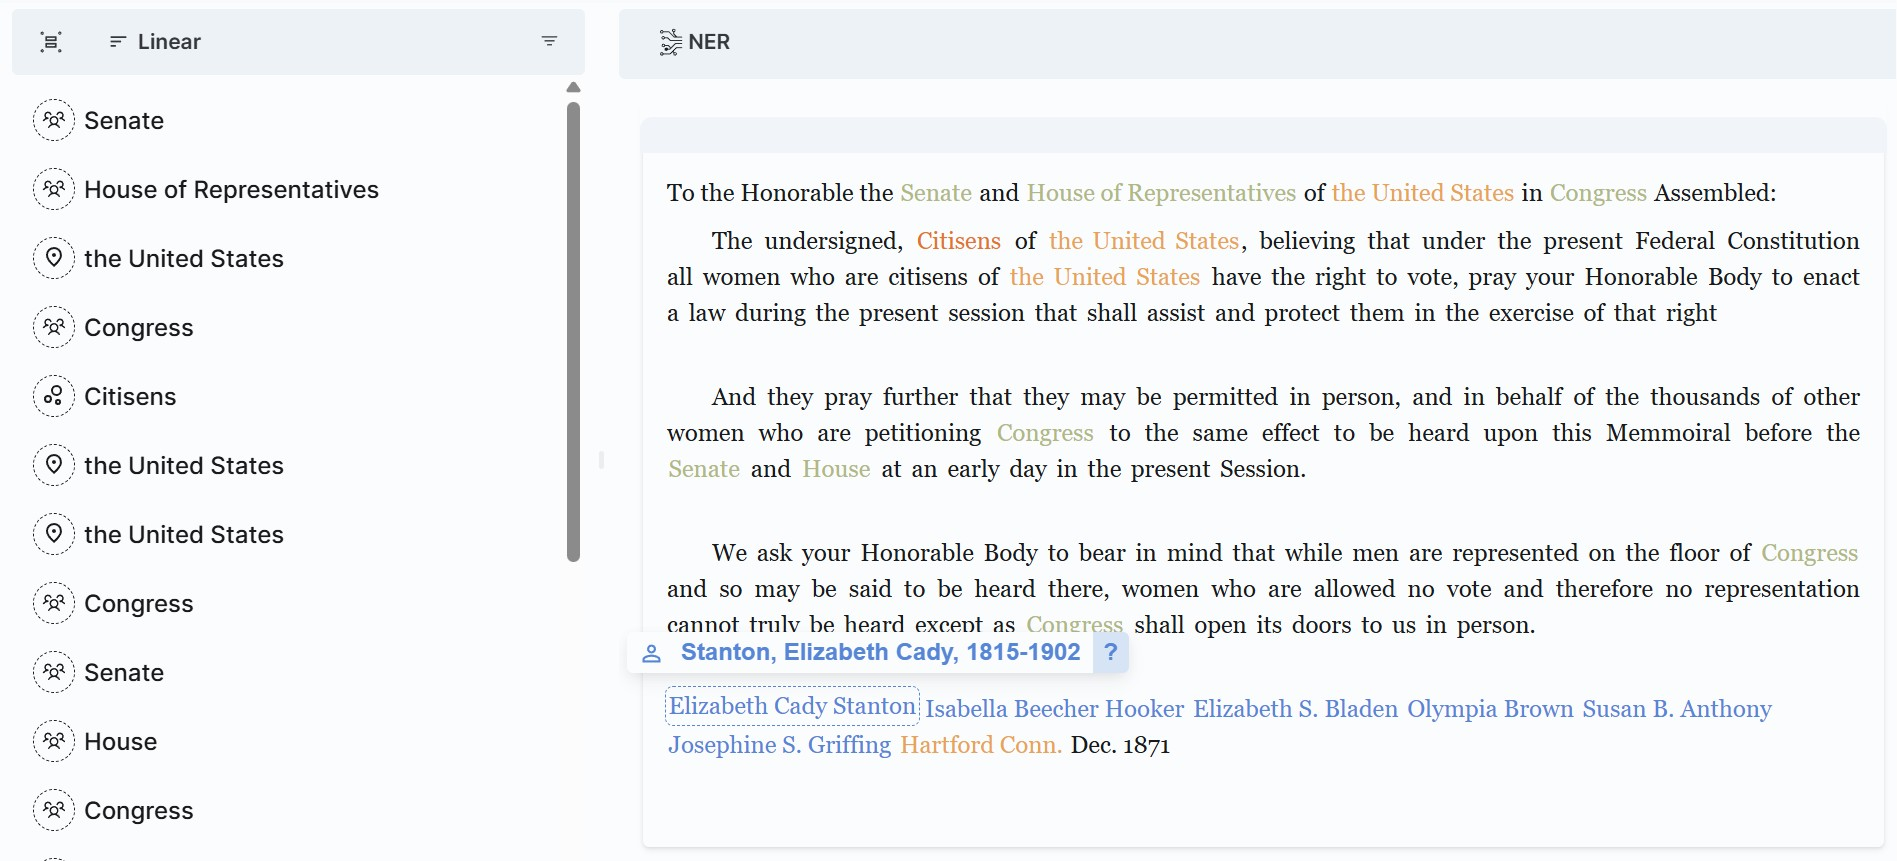This screenshot has width=1897, height=861.
Task: Click the organization icon beside the first Congress entry
Action: coord(54,327)
